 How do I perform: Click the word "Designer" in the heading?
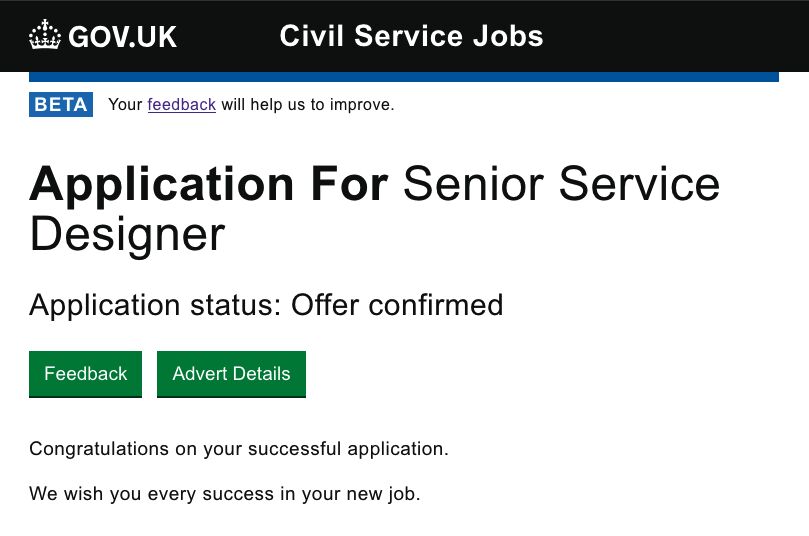pyautogui.click(x=127, y=234)
